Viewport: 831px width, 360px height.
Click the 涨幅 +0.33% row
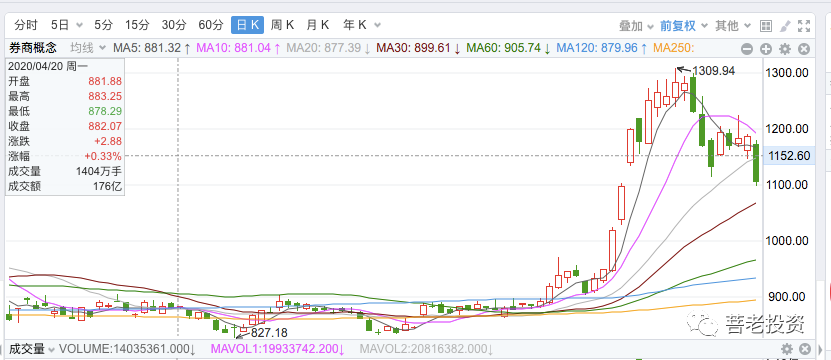click(65, 156)
